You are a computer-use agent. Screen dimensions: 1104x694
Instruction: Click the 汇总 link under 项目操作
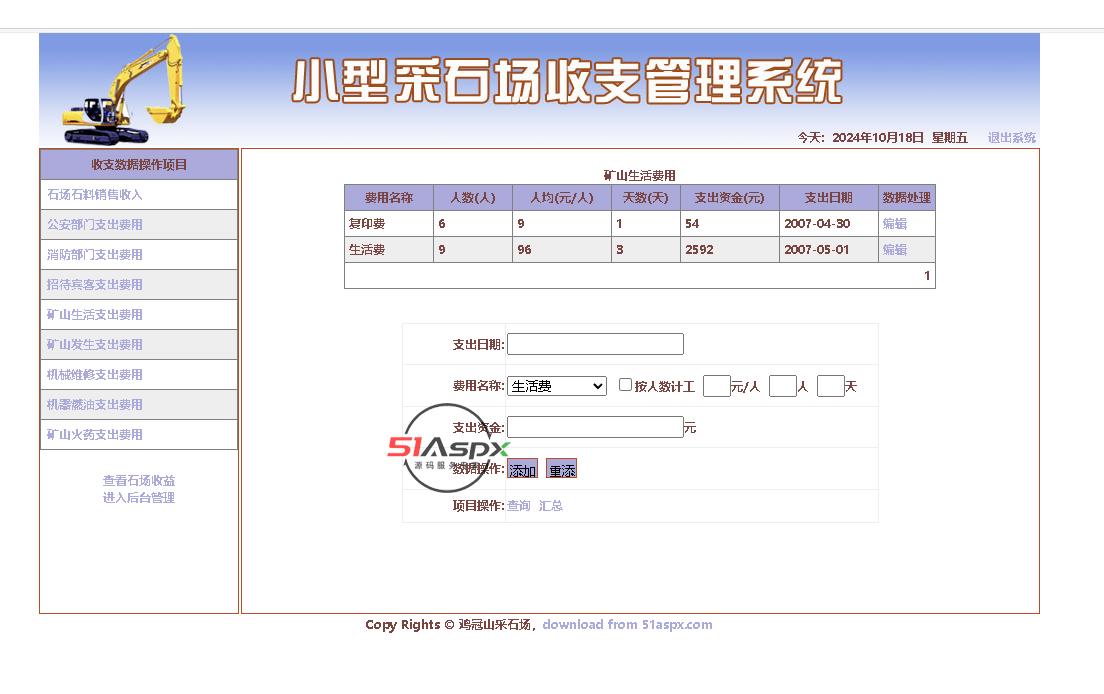tap(551, 506)
